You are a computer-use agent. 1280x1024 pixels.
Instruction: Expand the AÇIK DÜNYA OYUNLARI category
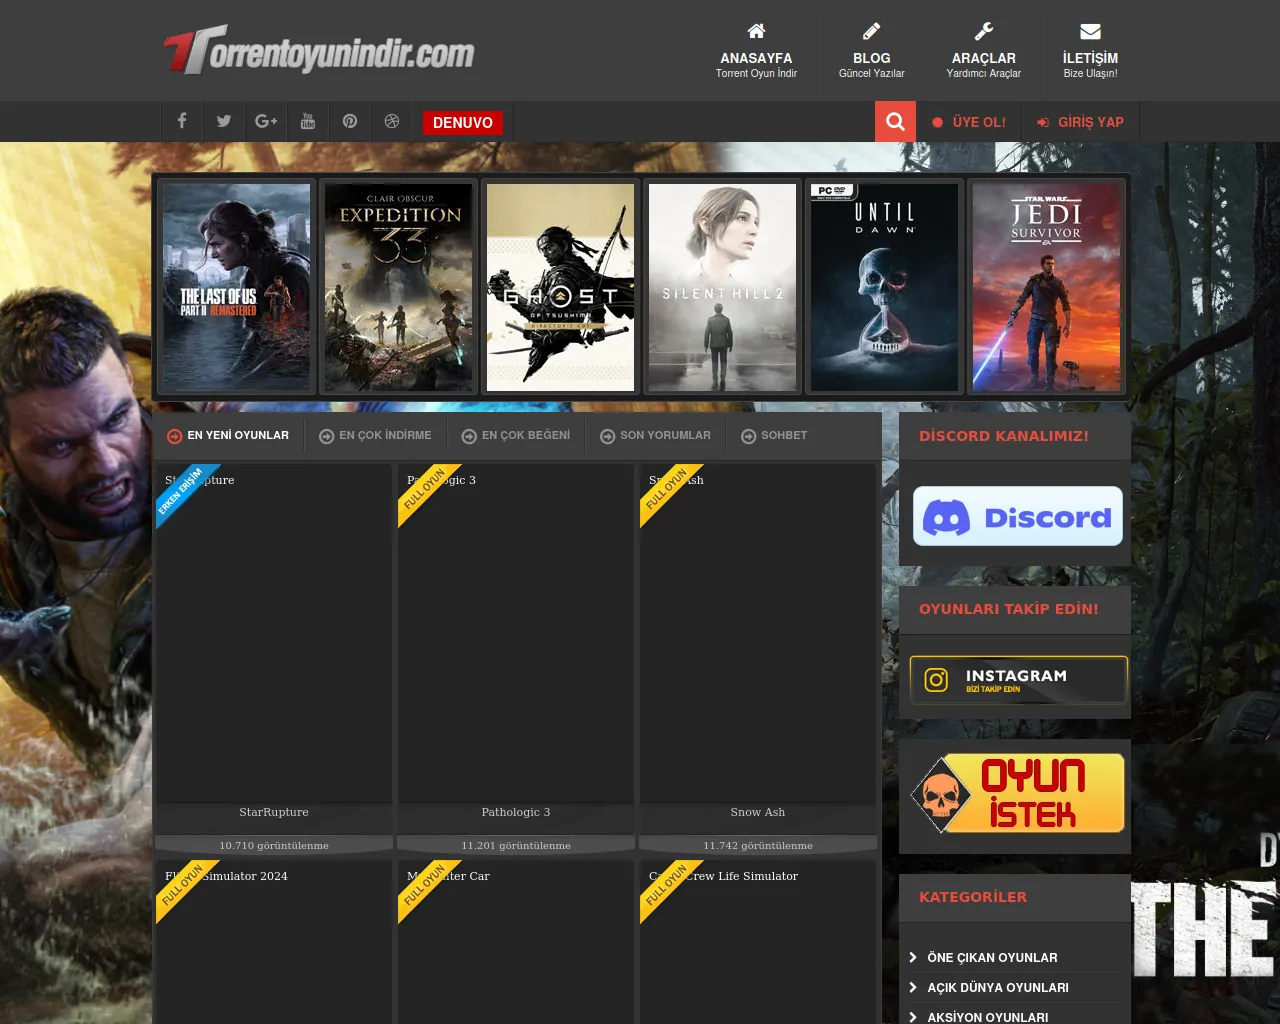(997, 987)
